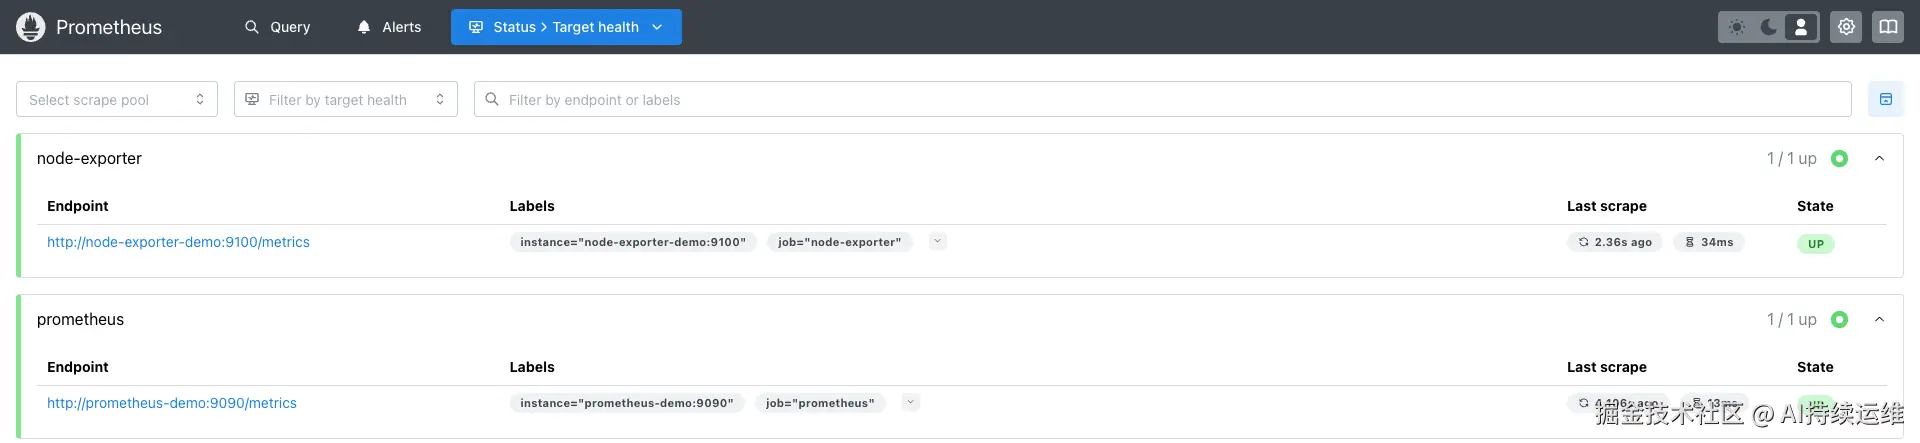Switch to dark theme moon icon
1920x443 pixels.
[x=1768, y=27]
